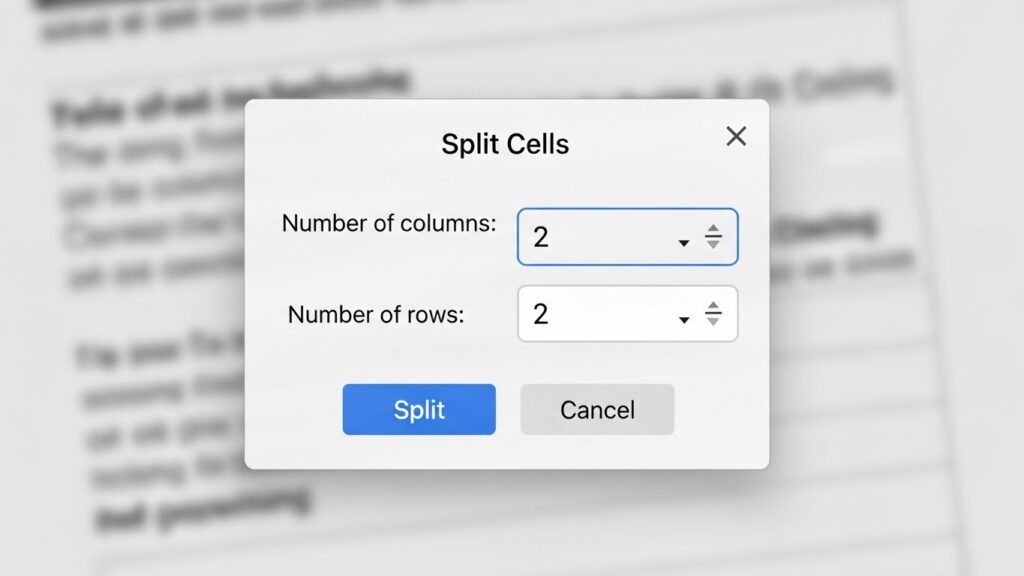The image size is (1024, 576).
Task: Increase the number of rows with up arrow
Action: pos(713,307)
